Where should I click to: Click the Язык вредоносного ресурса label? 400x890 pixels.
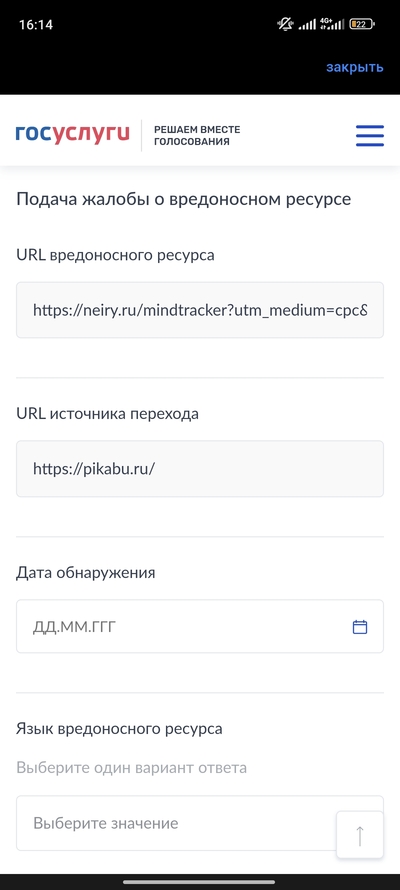(119, 729)
